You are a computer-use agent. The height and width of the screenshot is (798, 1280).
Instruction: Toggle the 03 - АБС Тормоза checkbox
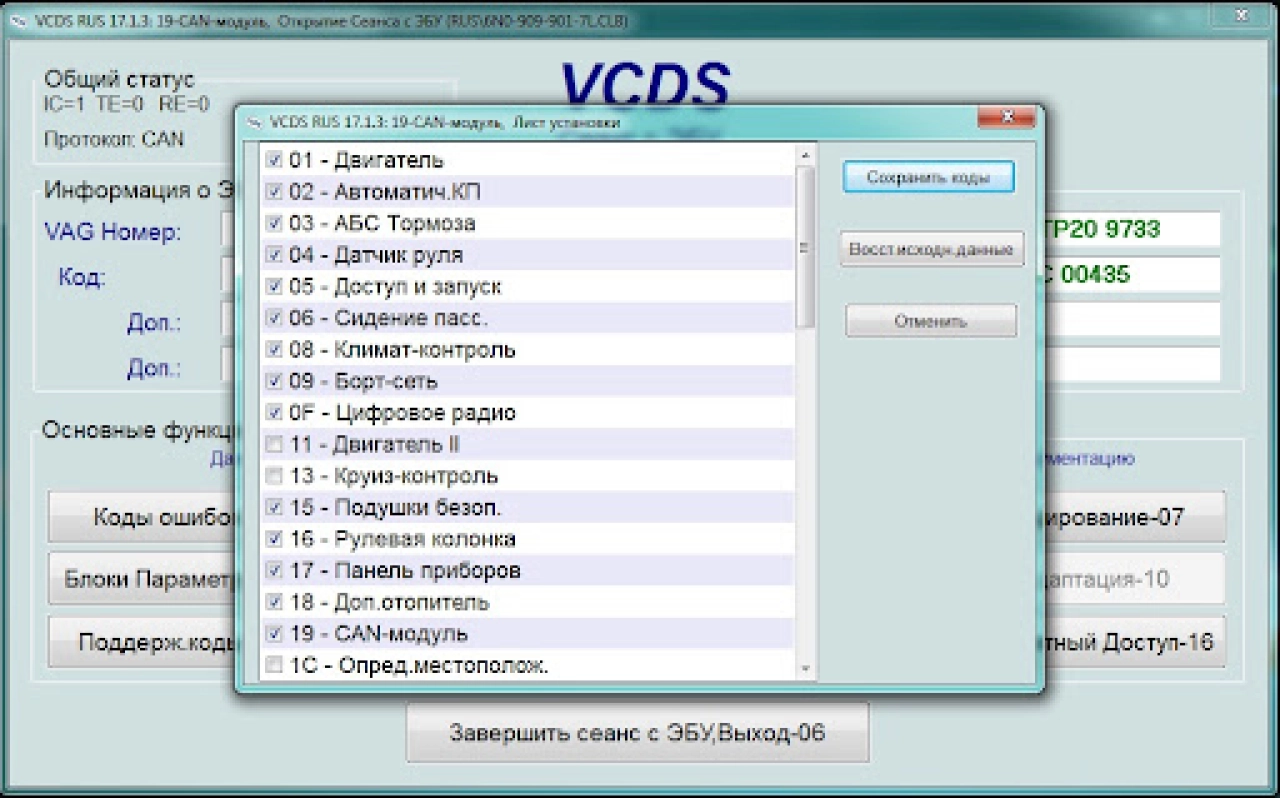point(273,223)
